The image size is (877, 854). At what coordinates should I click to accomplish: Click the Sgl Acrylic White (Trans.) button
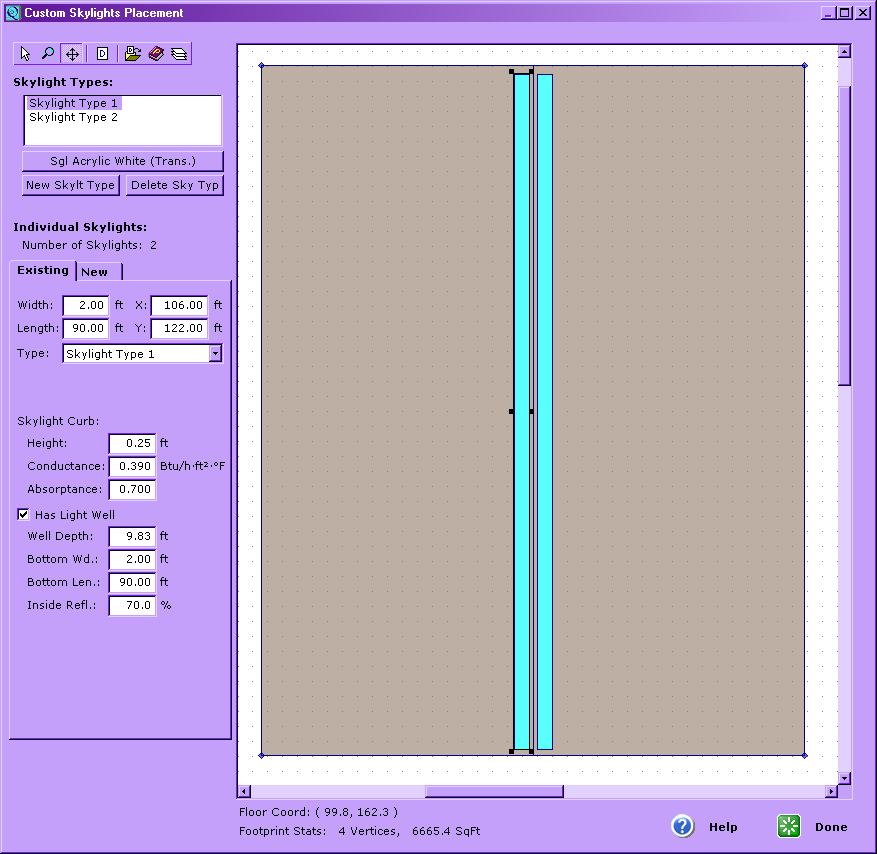[123, 161]
